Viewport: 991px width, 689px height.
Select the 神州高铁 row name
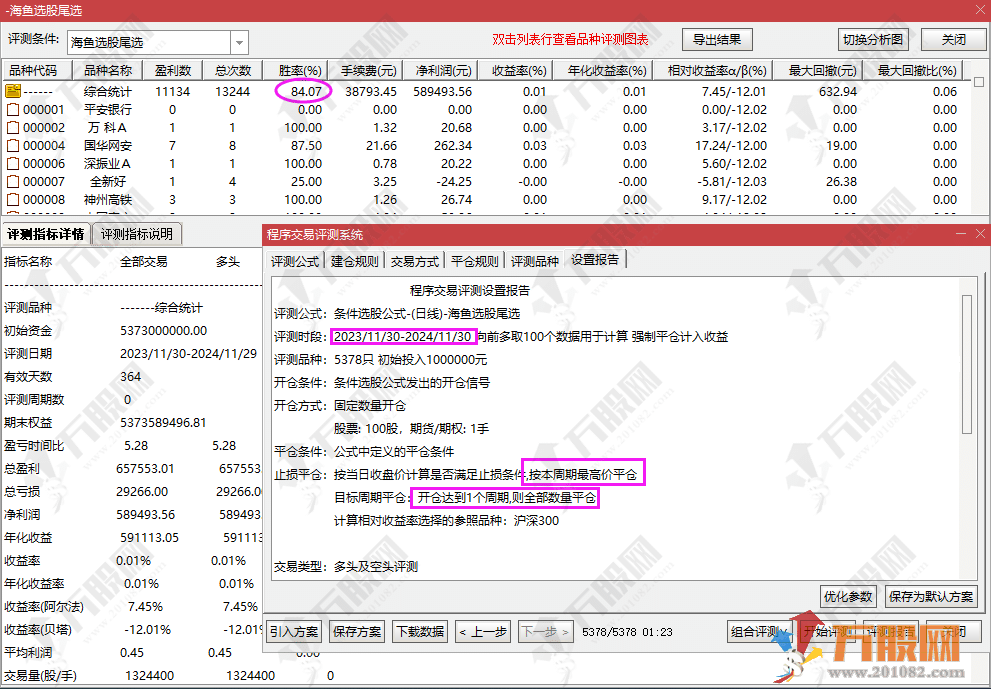point(108,200)
